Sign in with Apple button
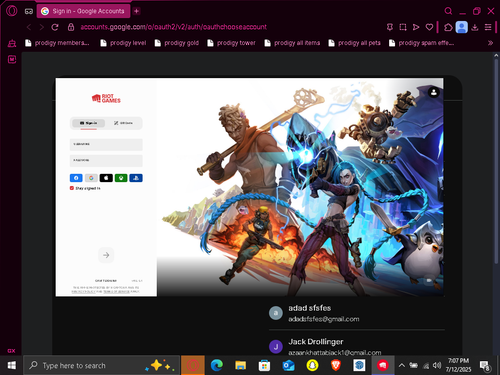This screenshot has width=500, height=375. (106, 178)
